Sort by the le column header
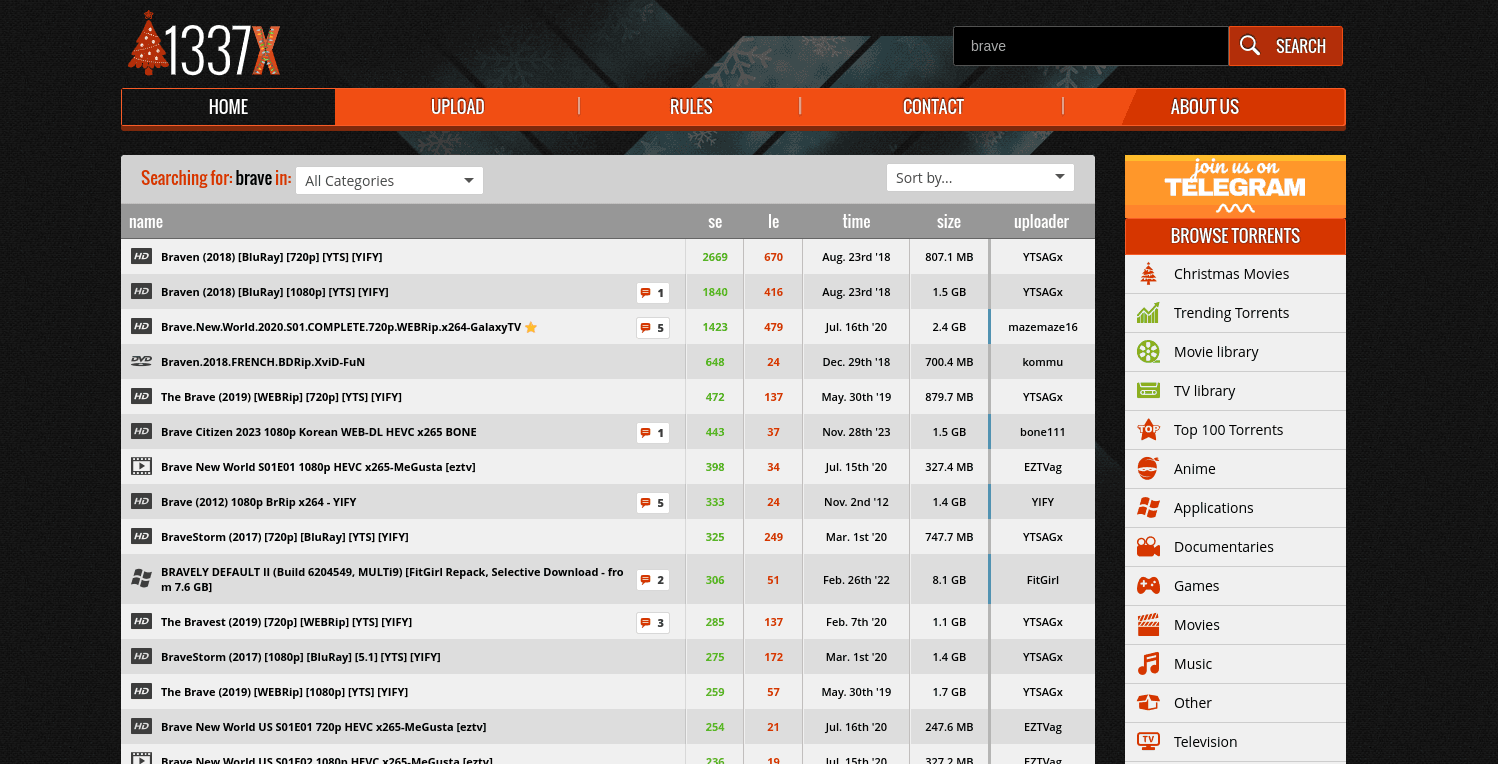 click(773, 222)
